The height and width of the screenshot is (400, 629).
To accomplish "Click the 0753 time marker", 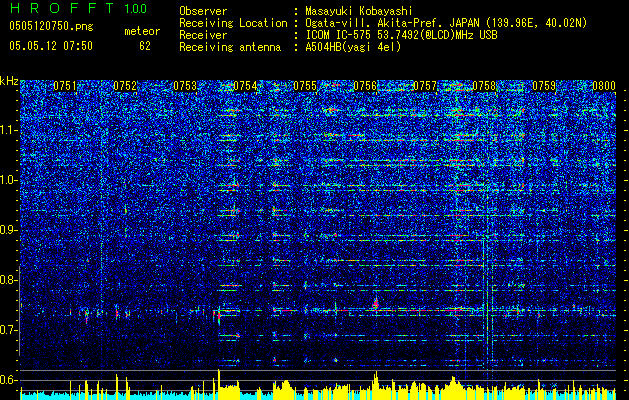I will click(x=185, y=86).
